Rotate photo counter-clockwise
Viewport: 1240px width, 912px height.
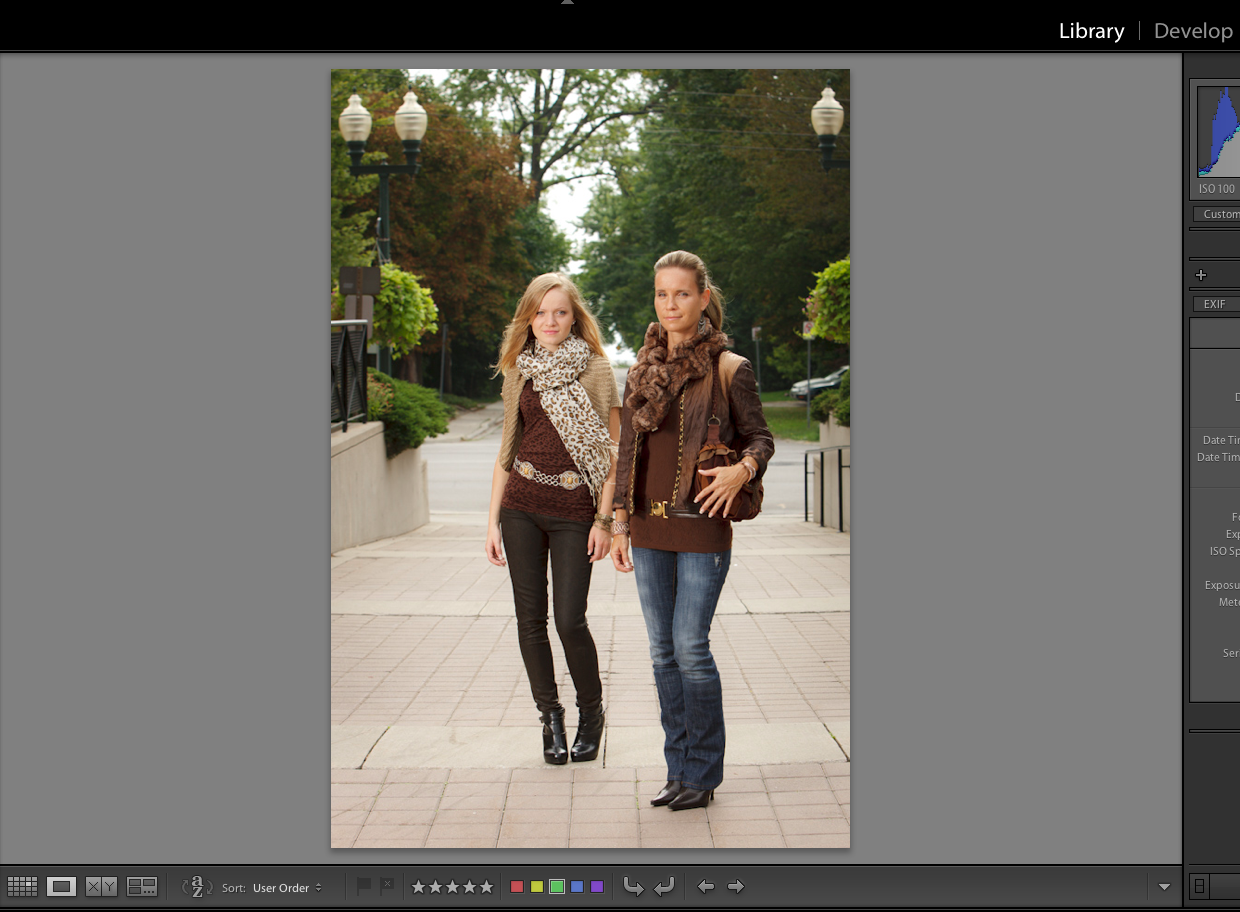[633, 887]
